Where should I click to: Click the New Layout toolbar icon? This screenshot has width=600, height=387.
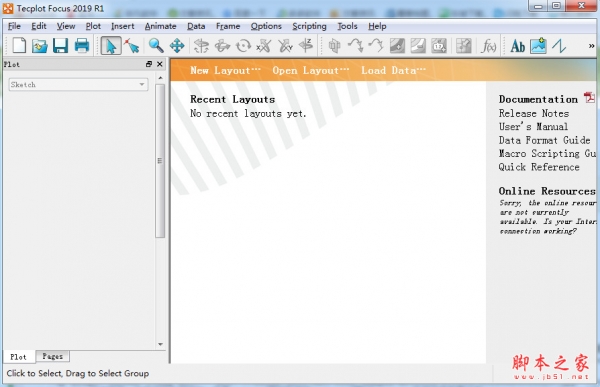pos(19,46)
